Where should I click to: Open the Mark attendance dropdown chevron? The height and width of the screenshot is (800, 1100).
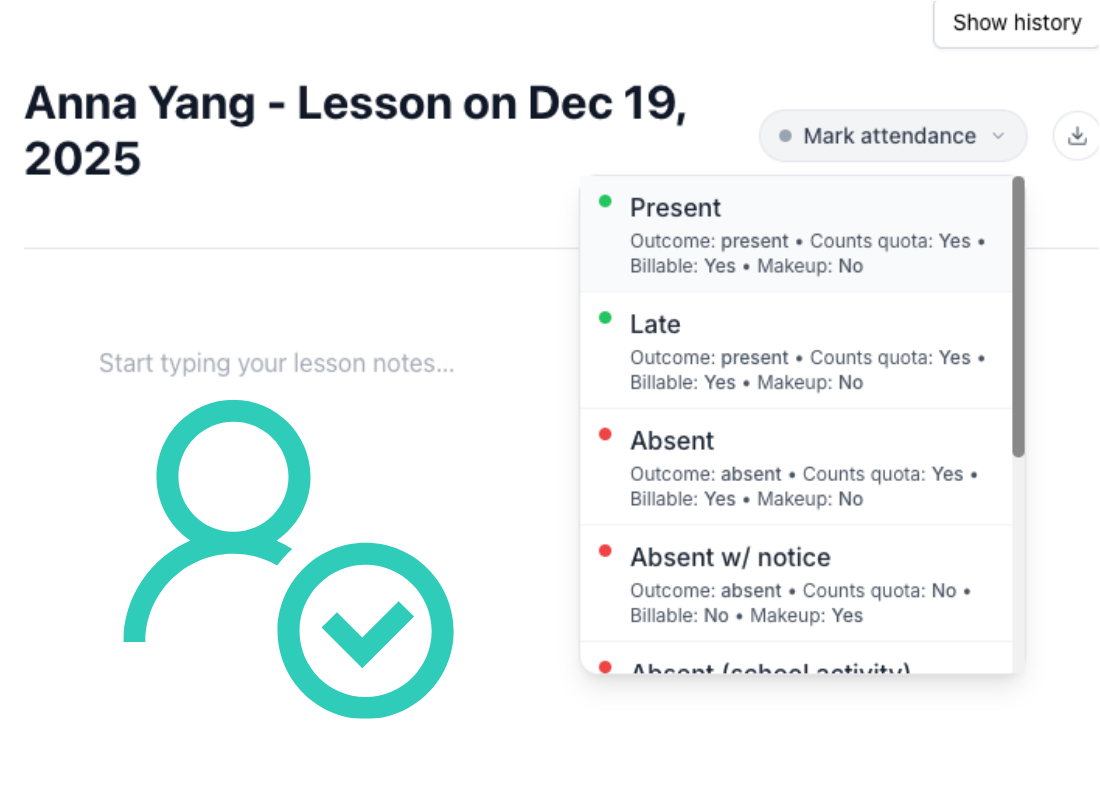[998, 136]
